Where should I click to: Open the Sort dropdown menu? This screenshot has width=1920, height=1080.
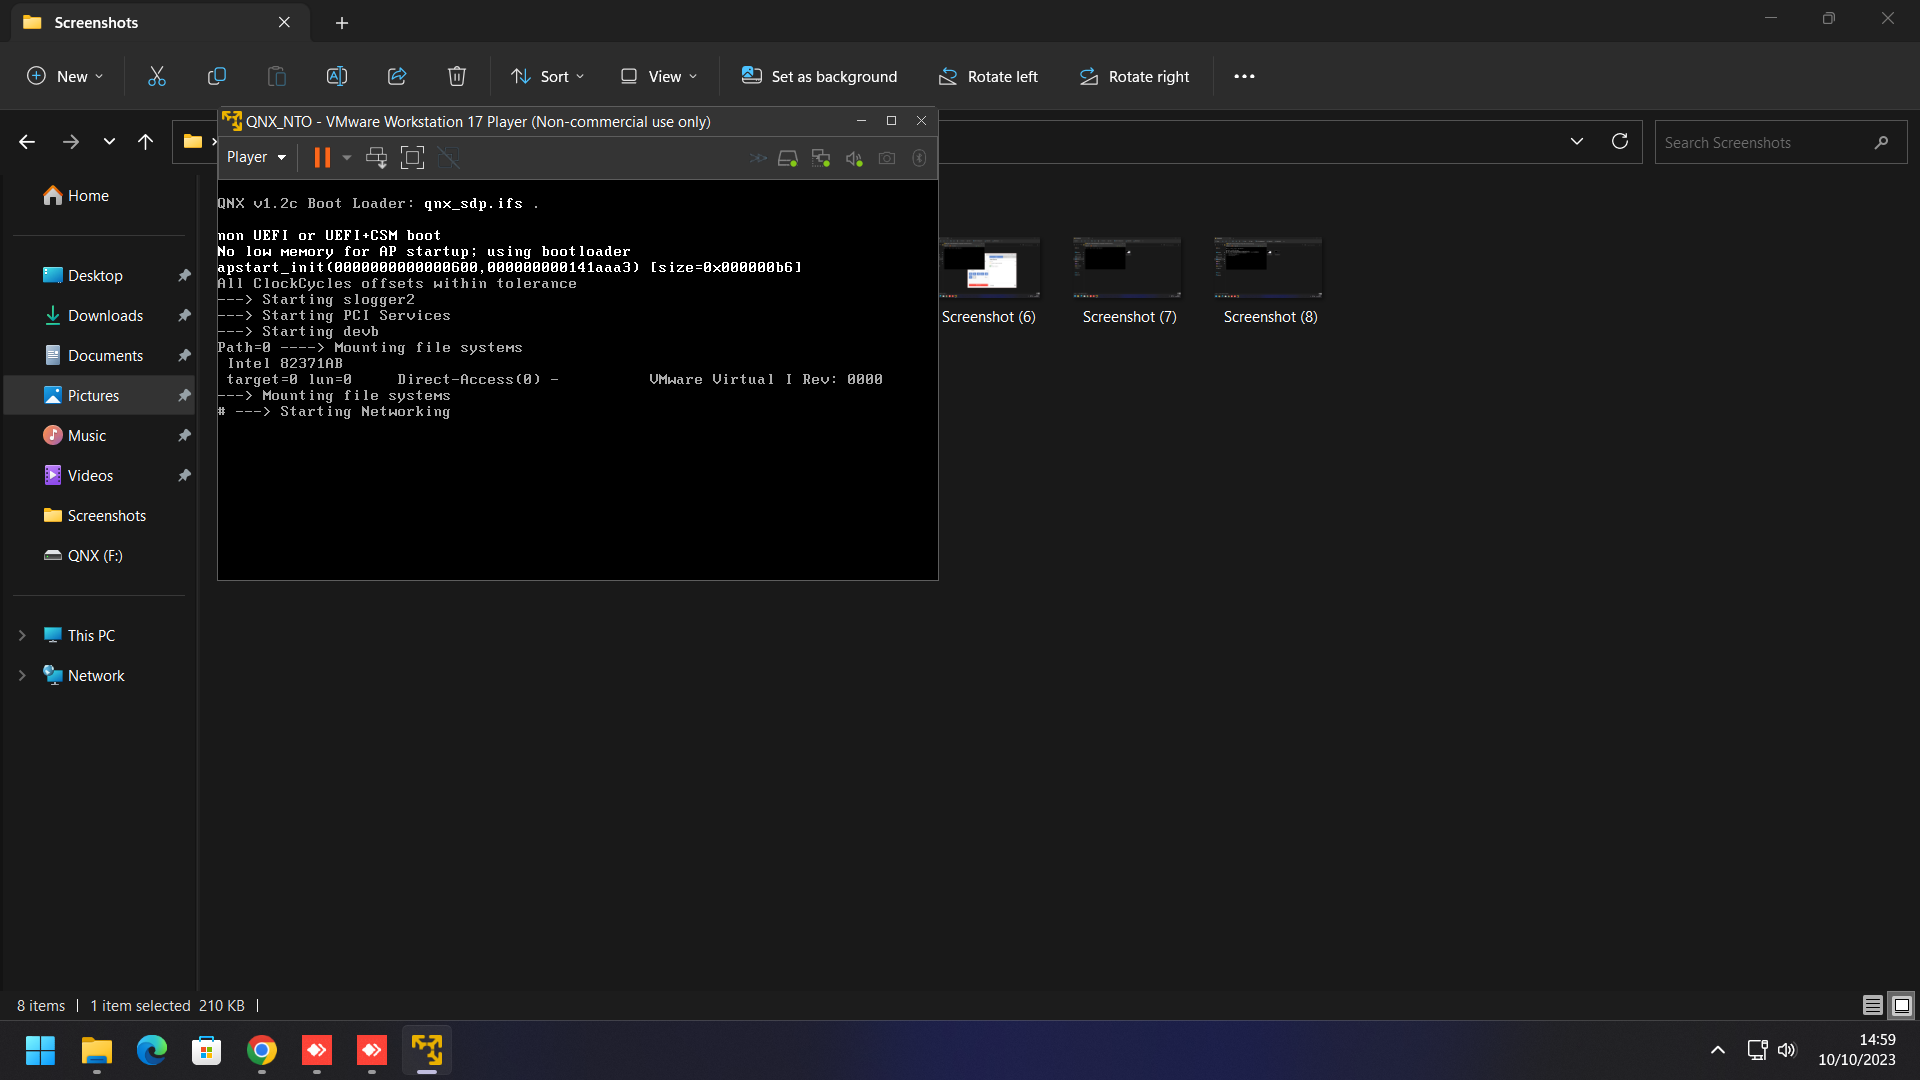[548, 76]
